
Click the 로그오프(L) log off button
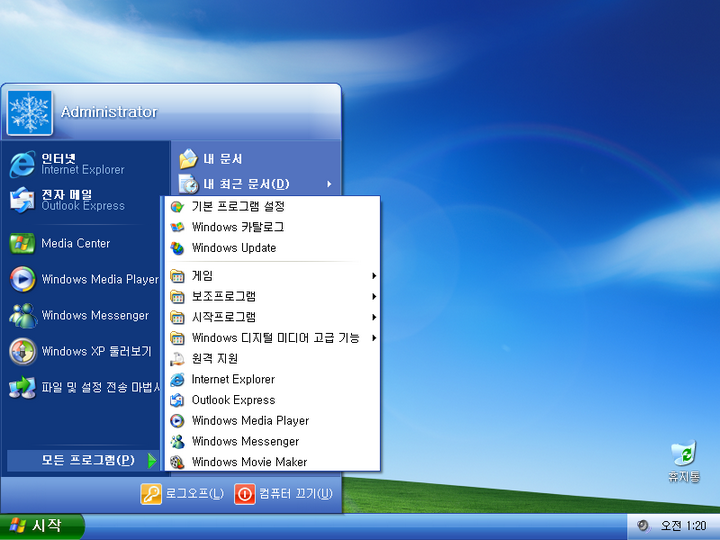click(x=182, y=494)
